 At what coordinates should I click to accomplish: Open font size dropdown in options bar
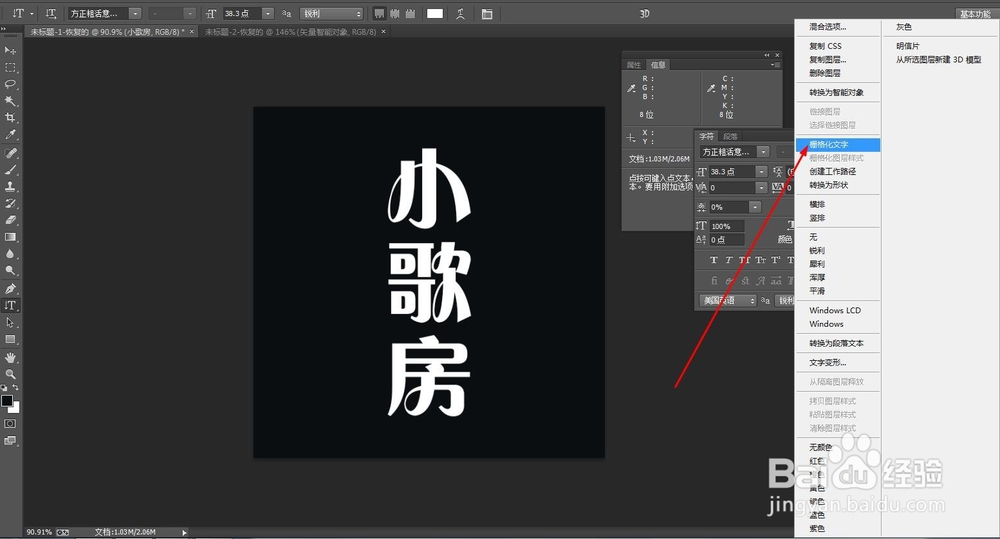[268, 13]
